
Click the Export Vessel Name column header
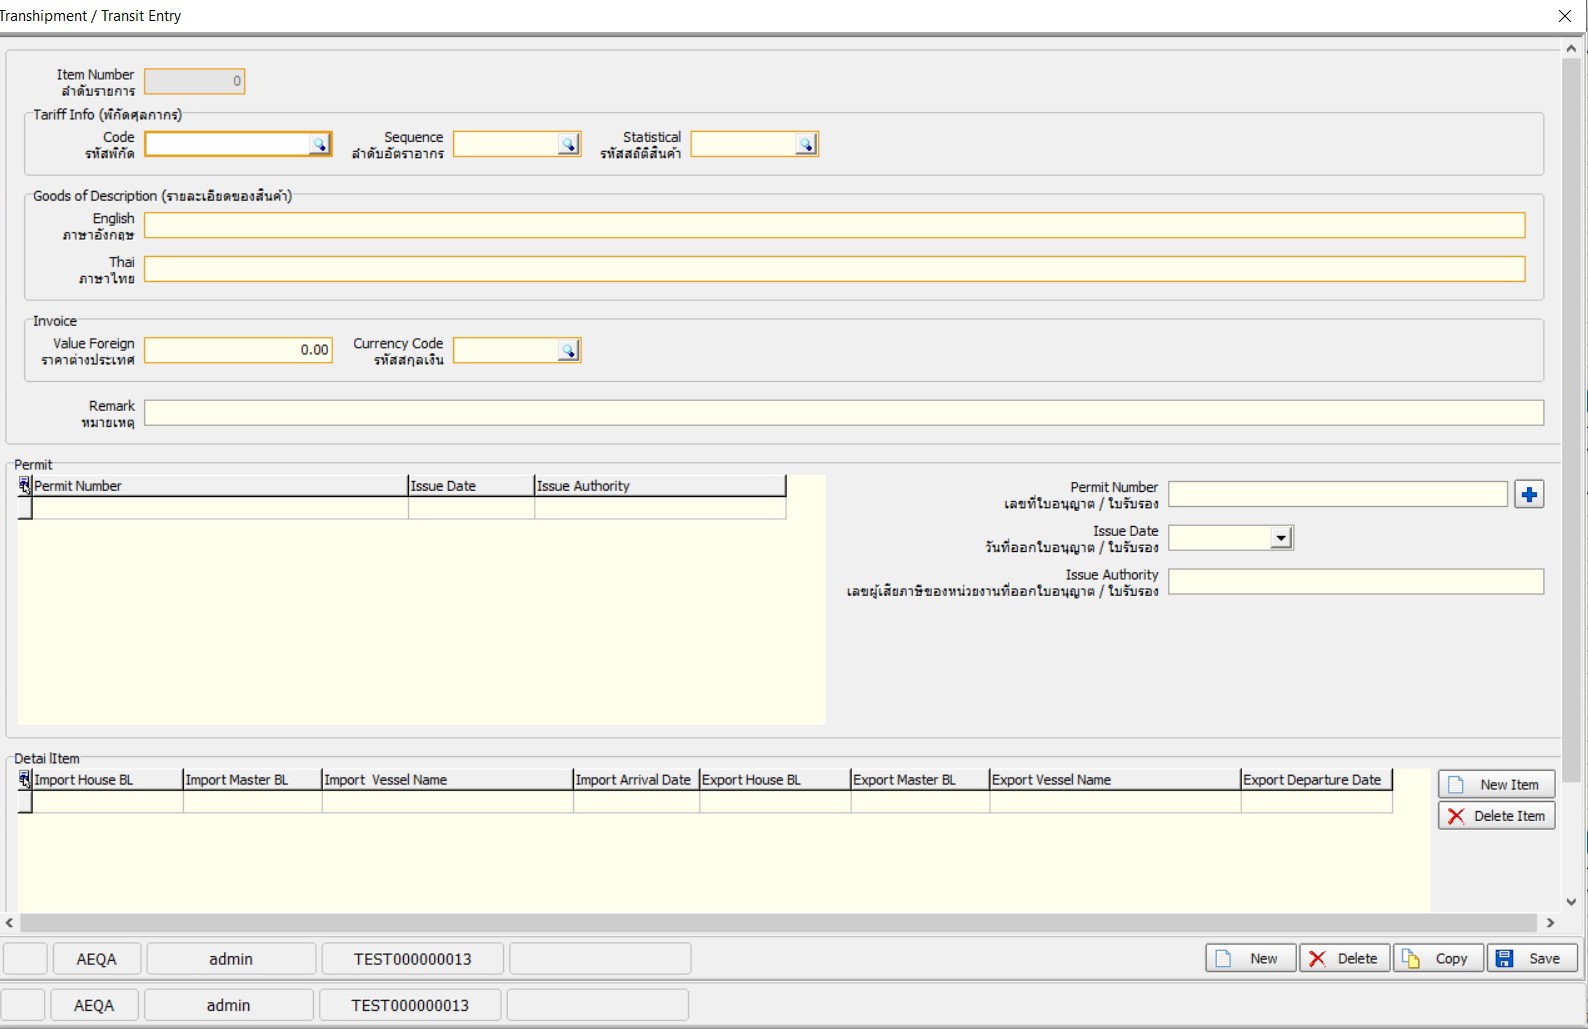coord(1115,780)
